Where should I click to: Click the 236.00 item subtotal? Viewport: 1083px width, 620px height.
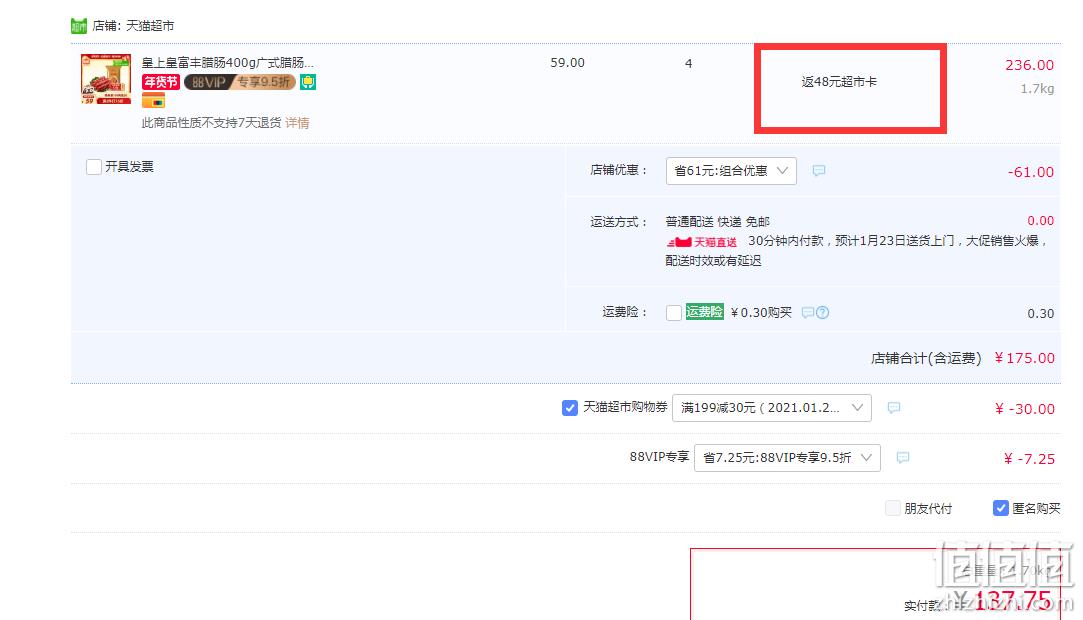pyautogui.click(x=1029, y=65)
